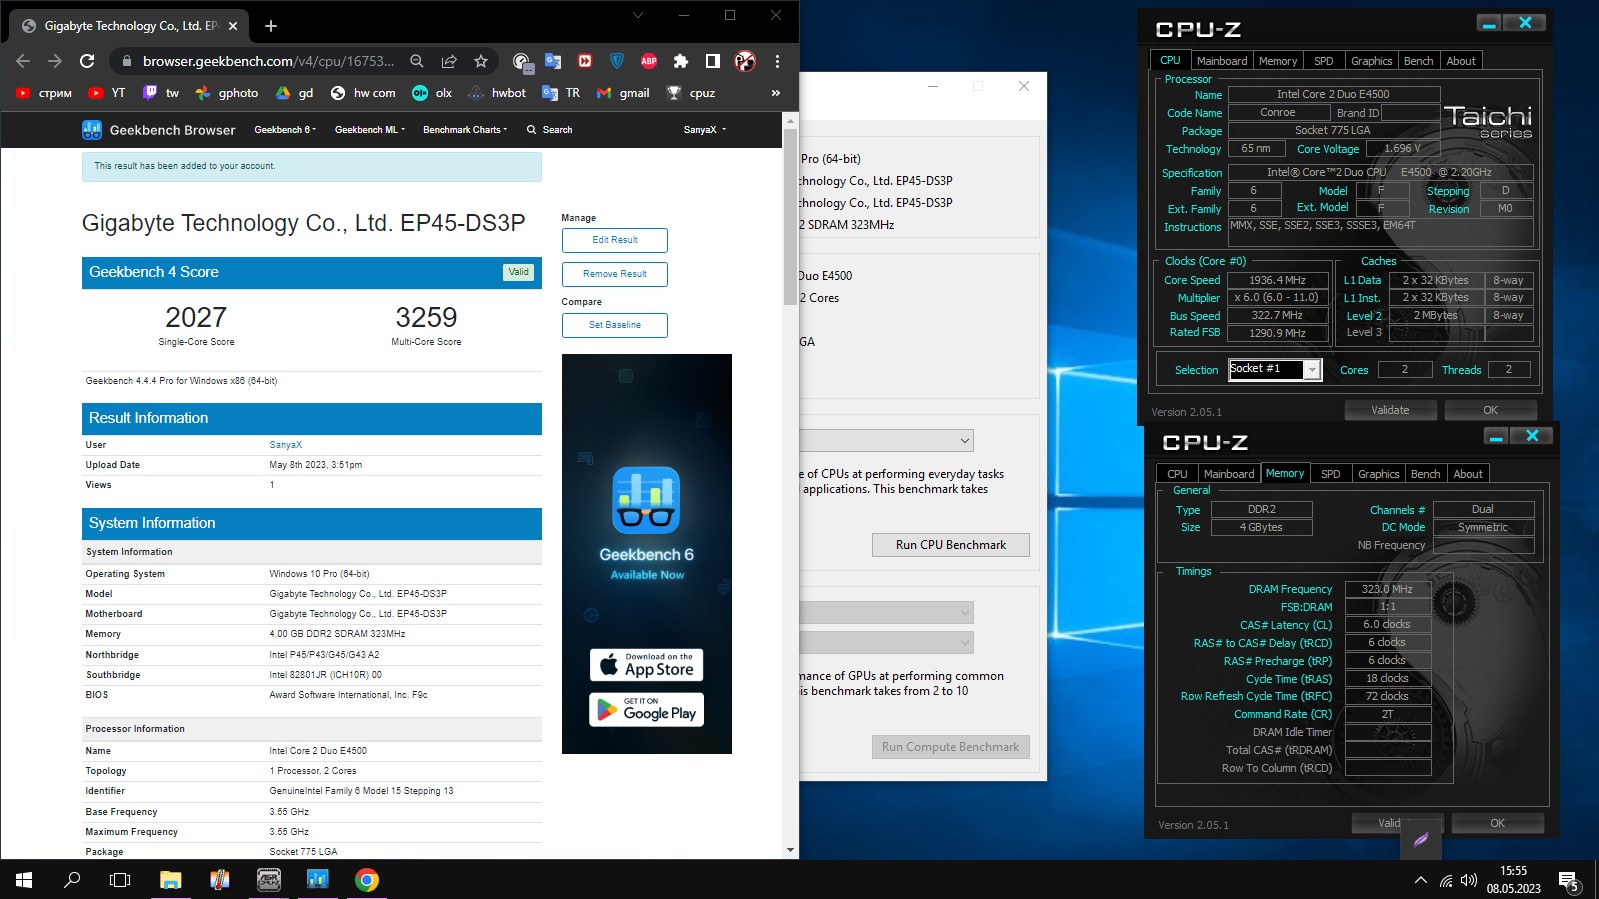Open the Twitch tw bookmark

click(161, 93)
